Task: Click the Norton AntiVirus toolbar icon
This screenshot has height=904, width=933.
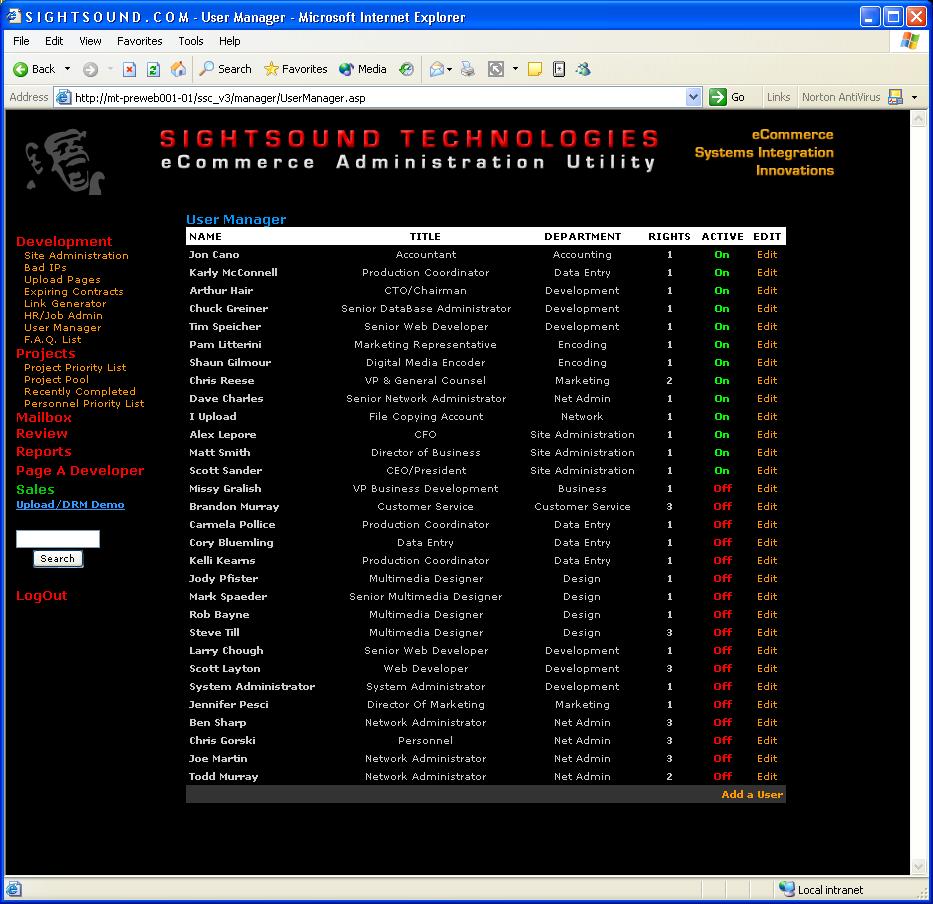Action: (x=895, y=97)
